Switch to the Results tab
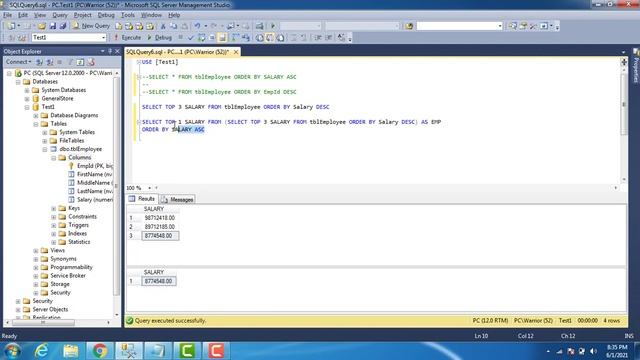The height and width of the screenshot is (360, 640). [142, 199]
